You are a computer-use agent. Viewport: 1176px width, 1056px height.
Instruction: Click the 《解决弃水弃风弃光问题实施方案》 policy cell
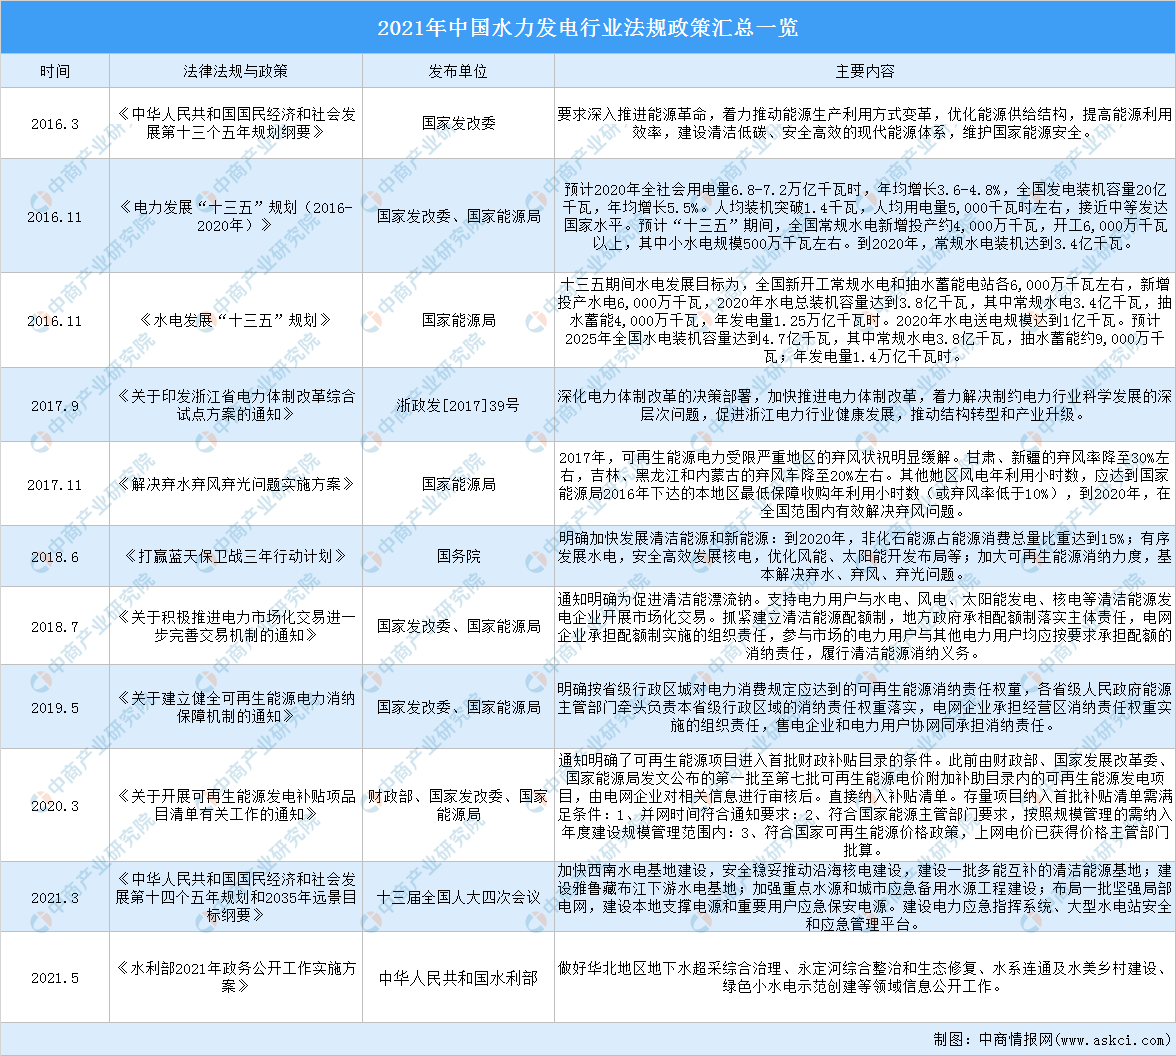(x=236, y=484)
